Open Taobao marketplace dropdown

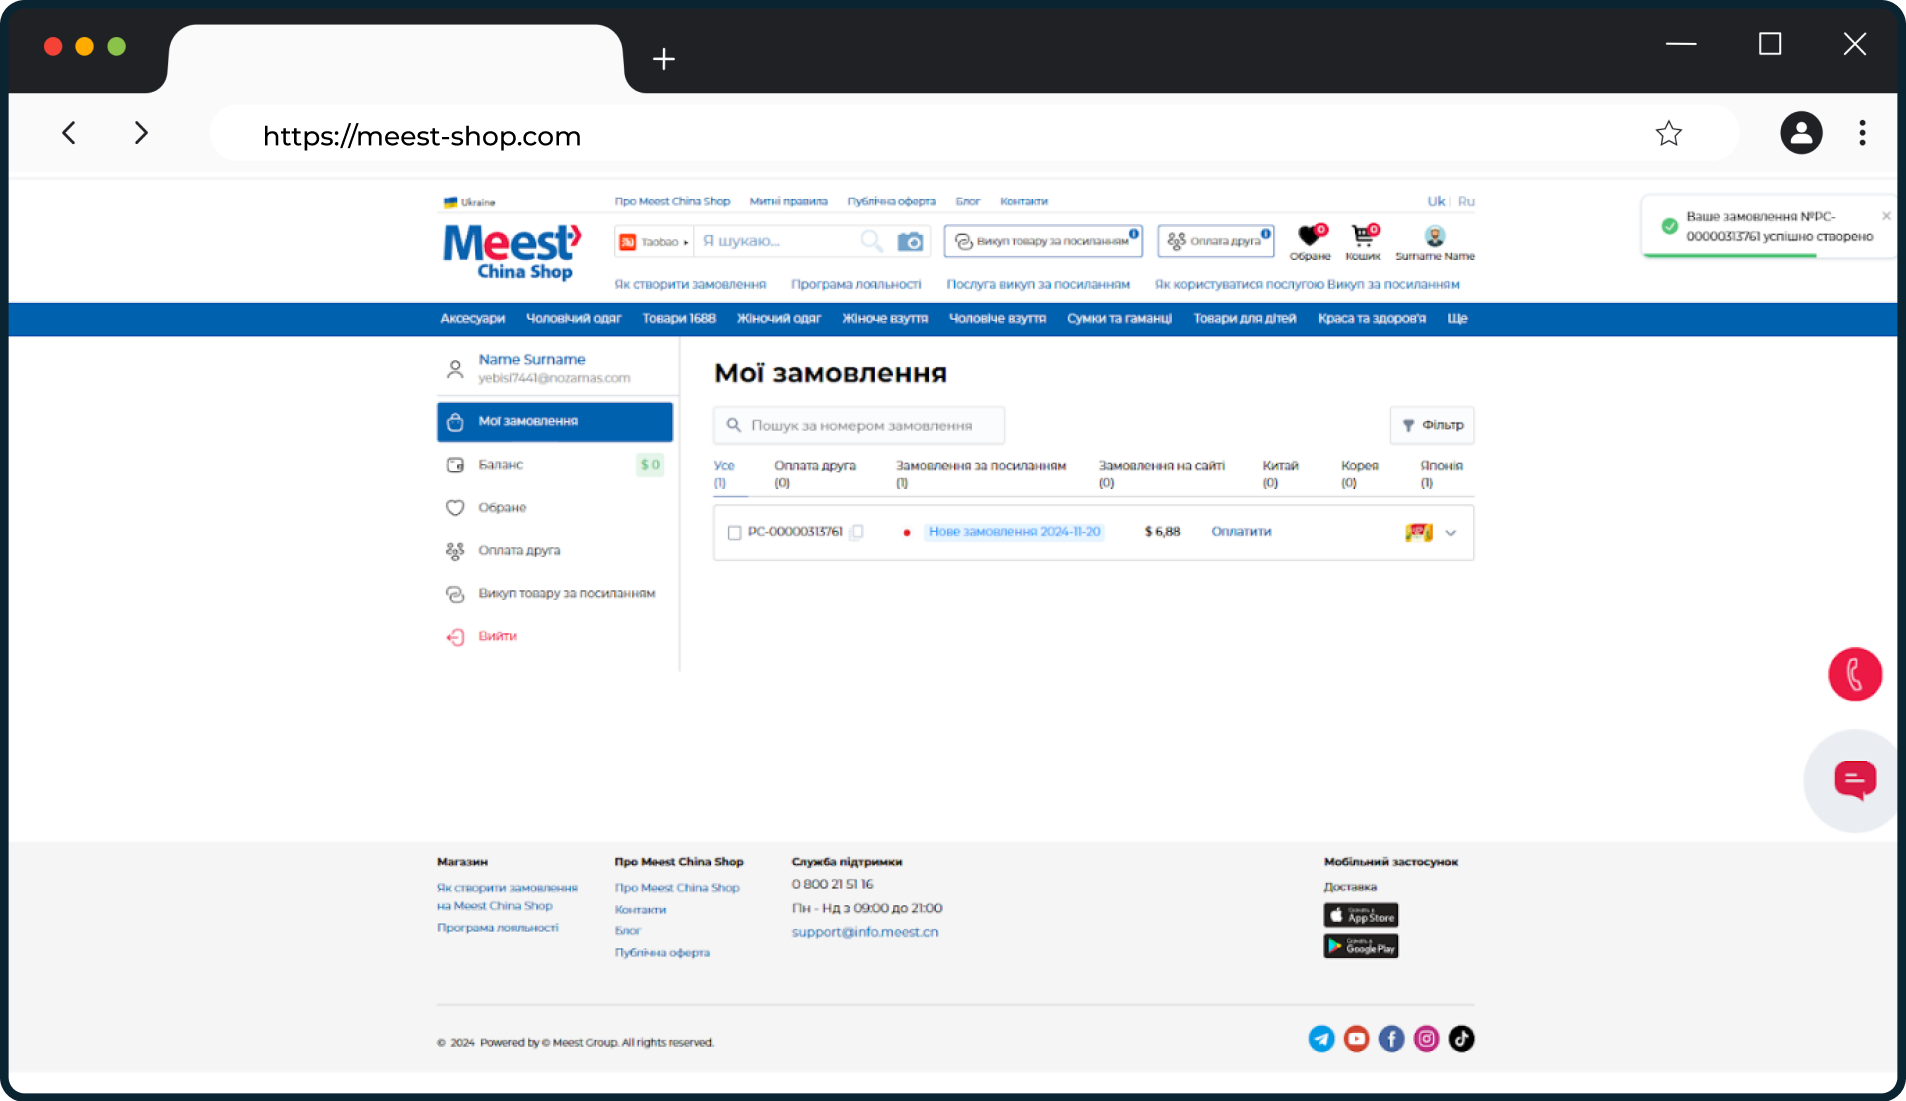coord(654,242)
